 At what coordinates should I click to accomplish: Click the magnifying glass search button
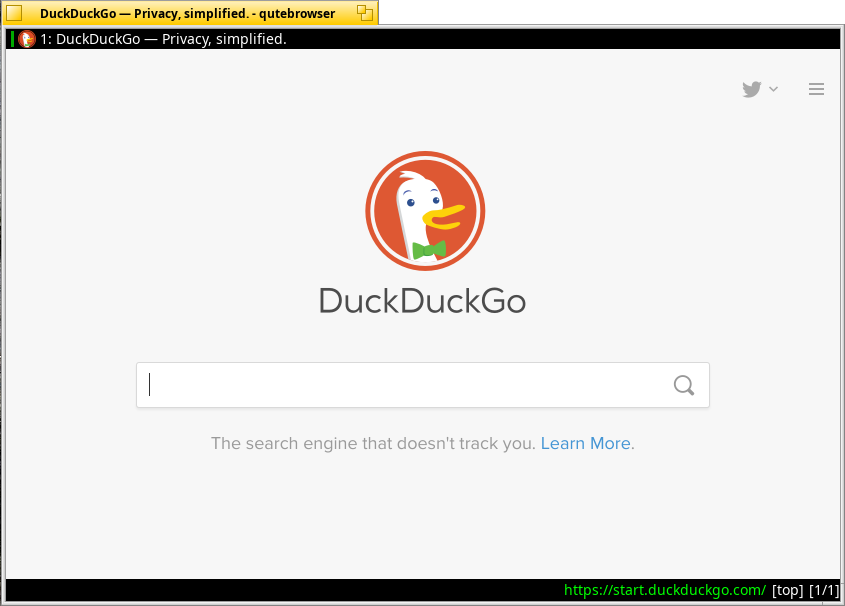684,385
